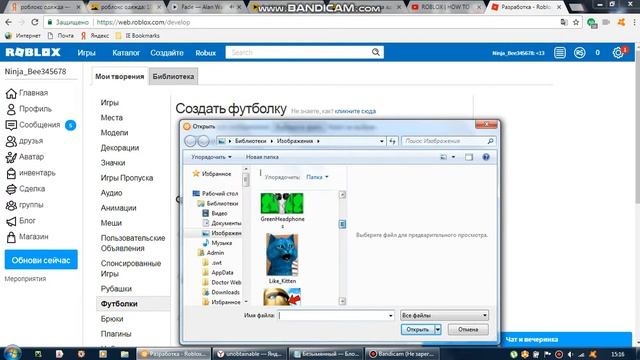Open Robux in Roblox header
640x360 pixels.
(x=205, y=53)
